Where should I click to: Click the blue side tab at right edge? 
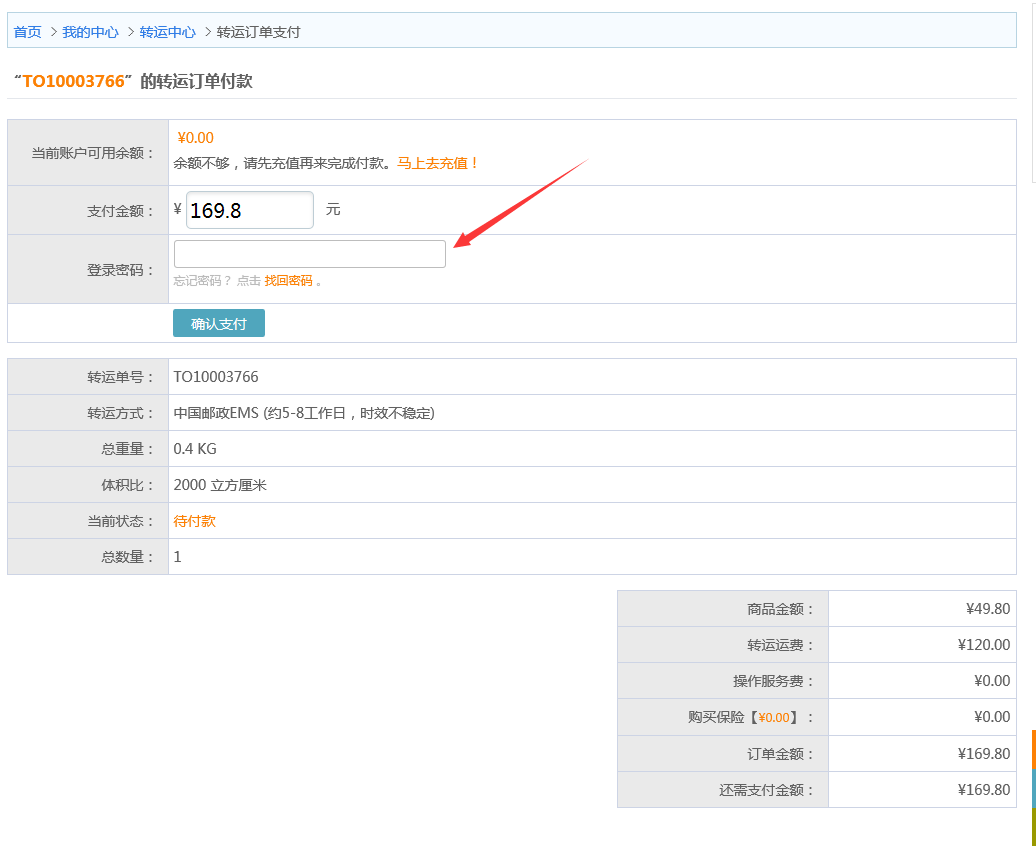pyautogui.click(x=1033, y=788)
